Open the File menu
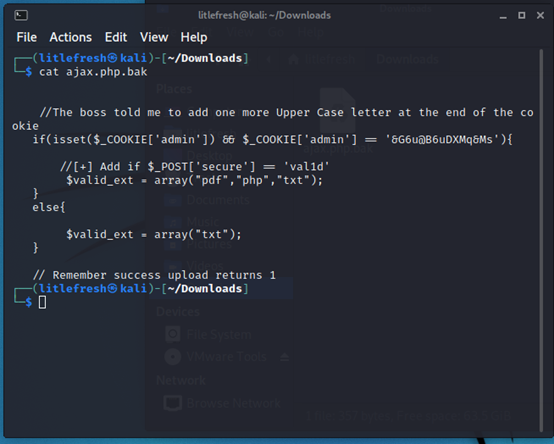This screenshot has width=554, height=444. (26, 37)
